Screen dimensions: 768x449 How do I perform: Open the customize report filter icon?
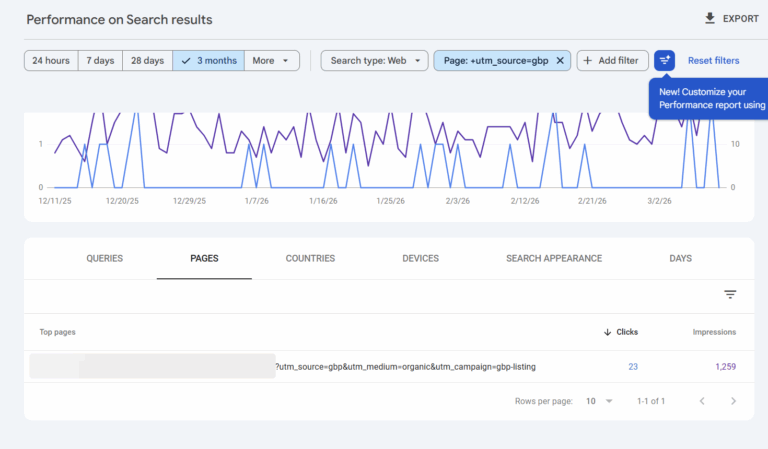(x=664, y=61)
